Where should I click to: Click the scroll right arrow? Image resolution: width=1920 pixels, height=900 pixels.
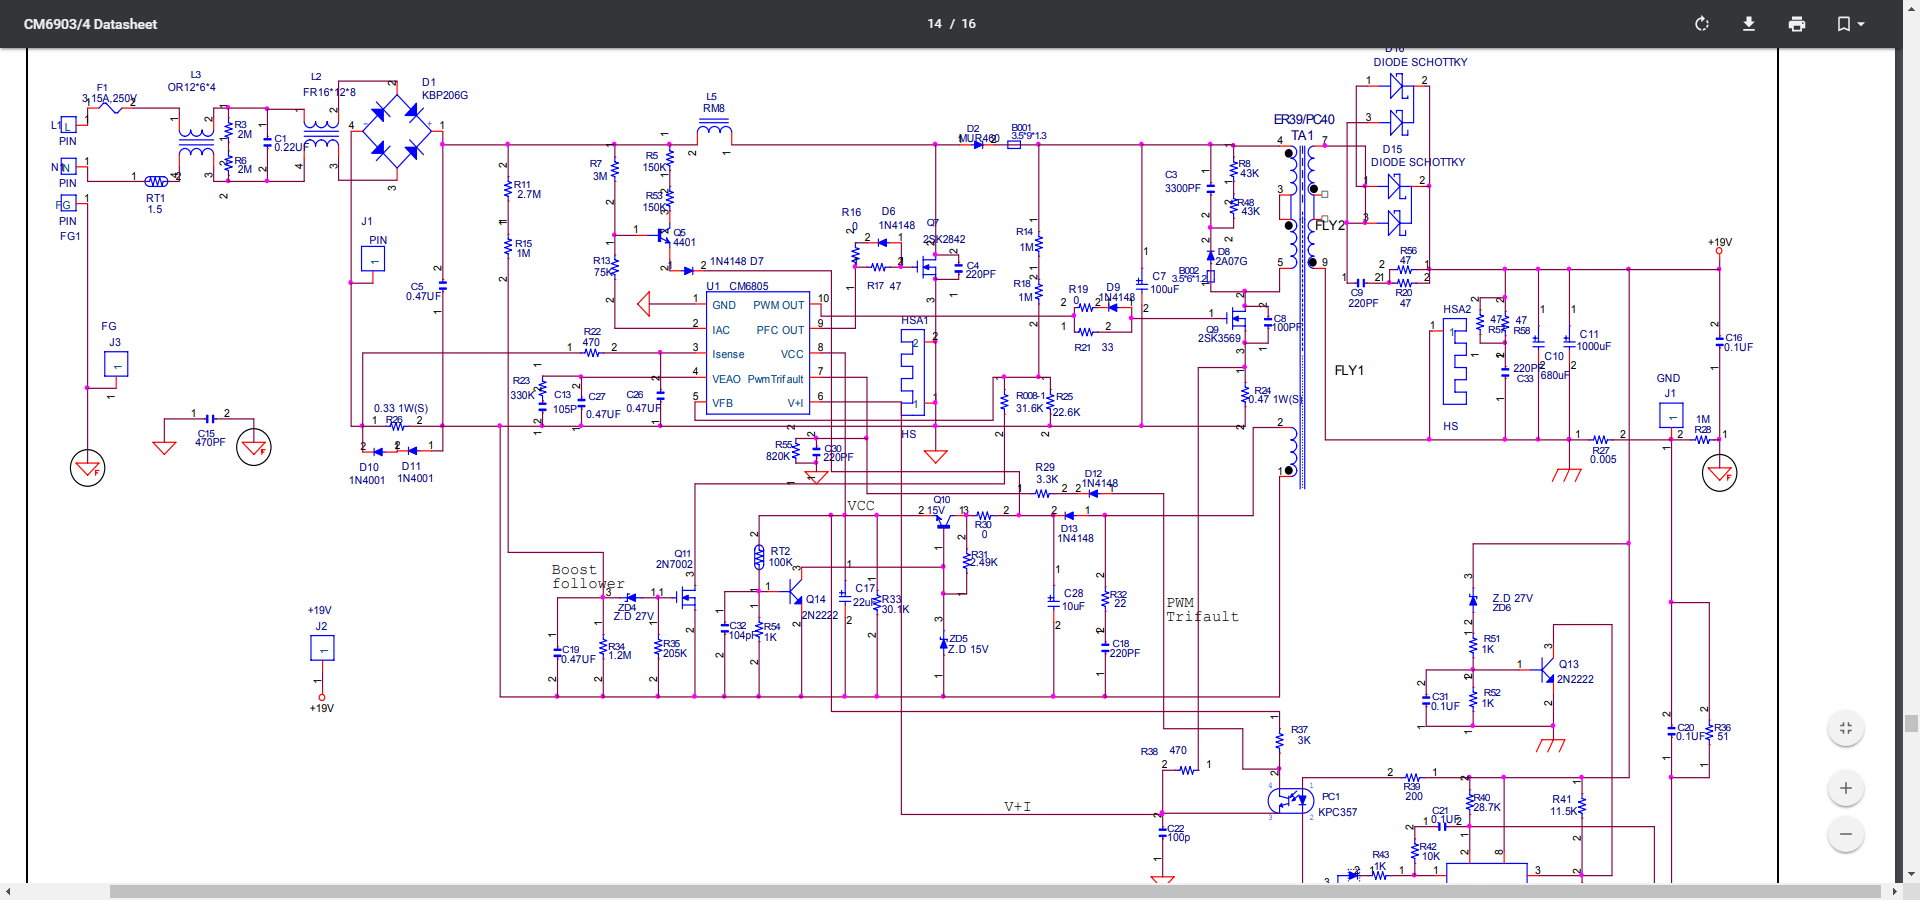click(1894, 891)
